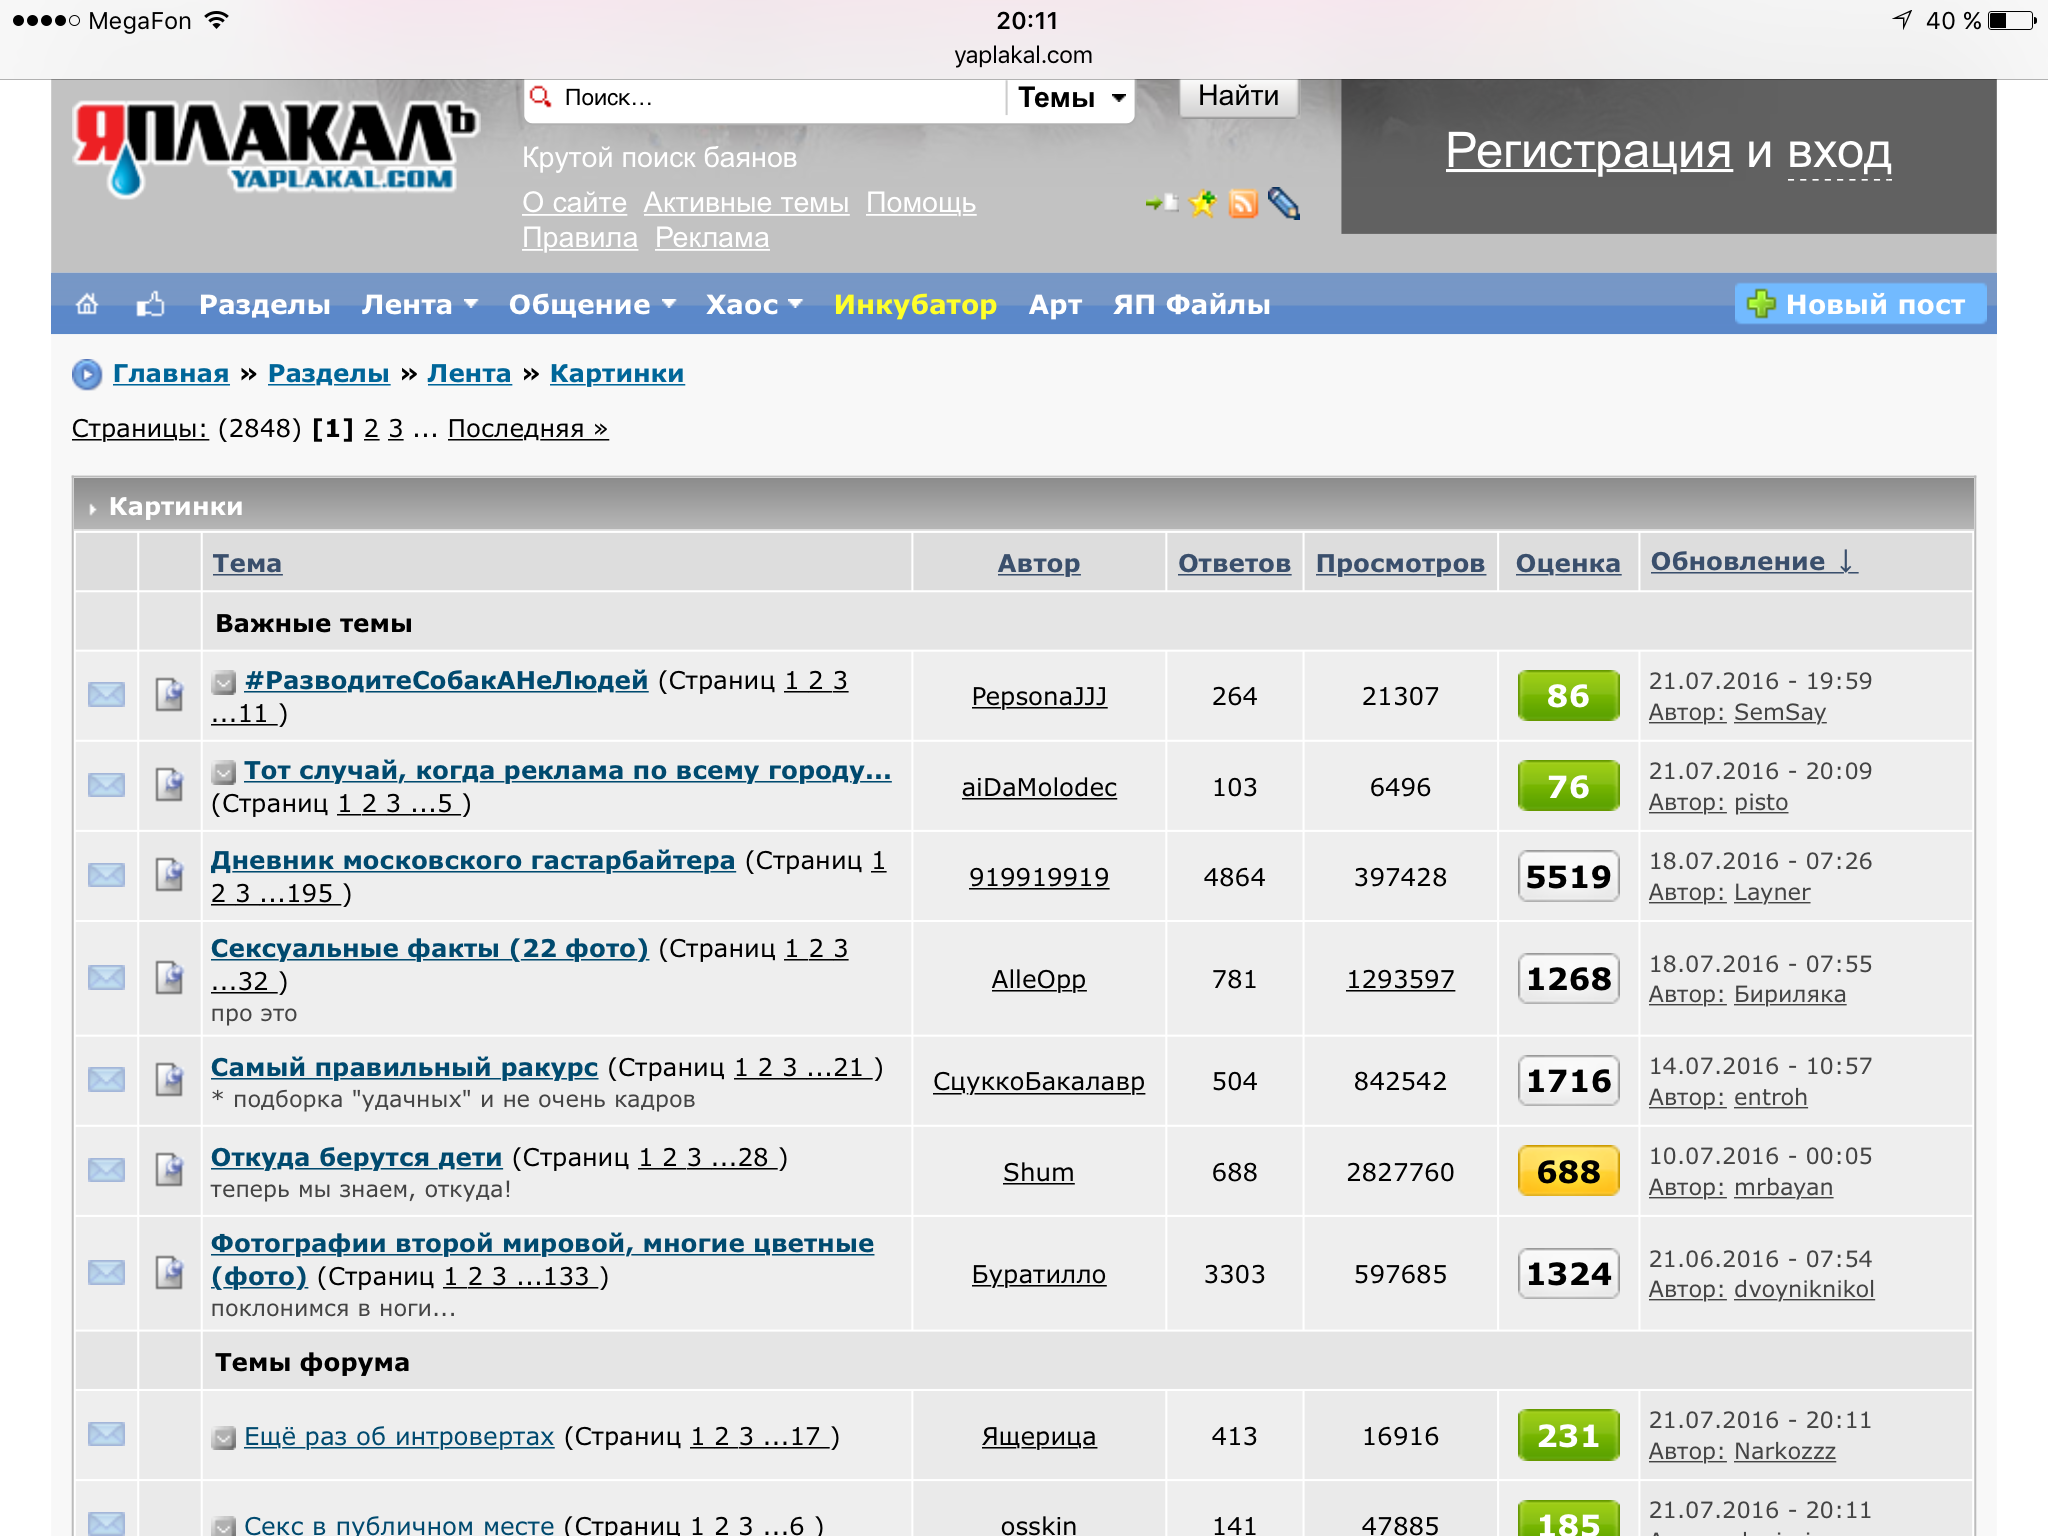Collapse the Картинки section header triangle
2048x1536 pixels.
click(92, 508)
